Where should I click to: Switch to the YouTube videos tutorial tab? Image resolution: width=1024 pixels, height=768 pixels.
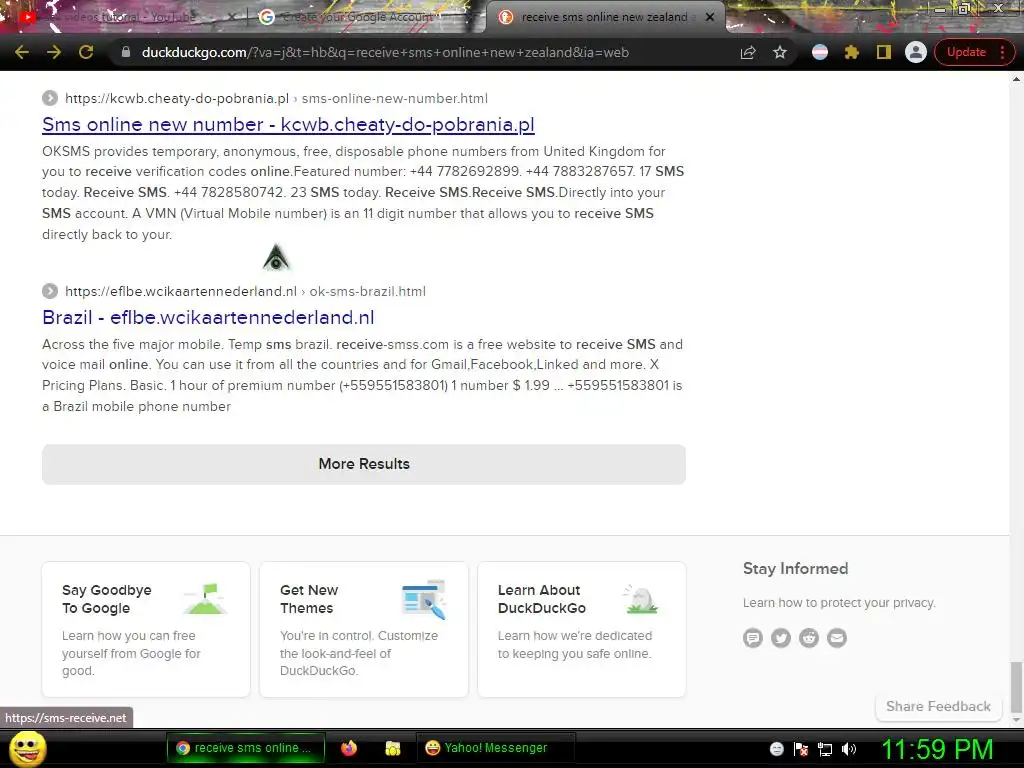click(x=121, y=17)
